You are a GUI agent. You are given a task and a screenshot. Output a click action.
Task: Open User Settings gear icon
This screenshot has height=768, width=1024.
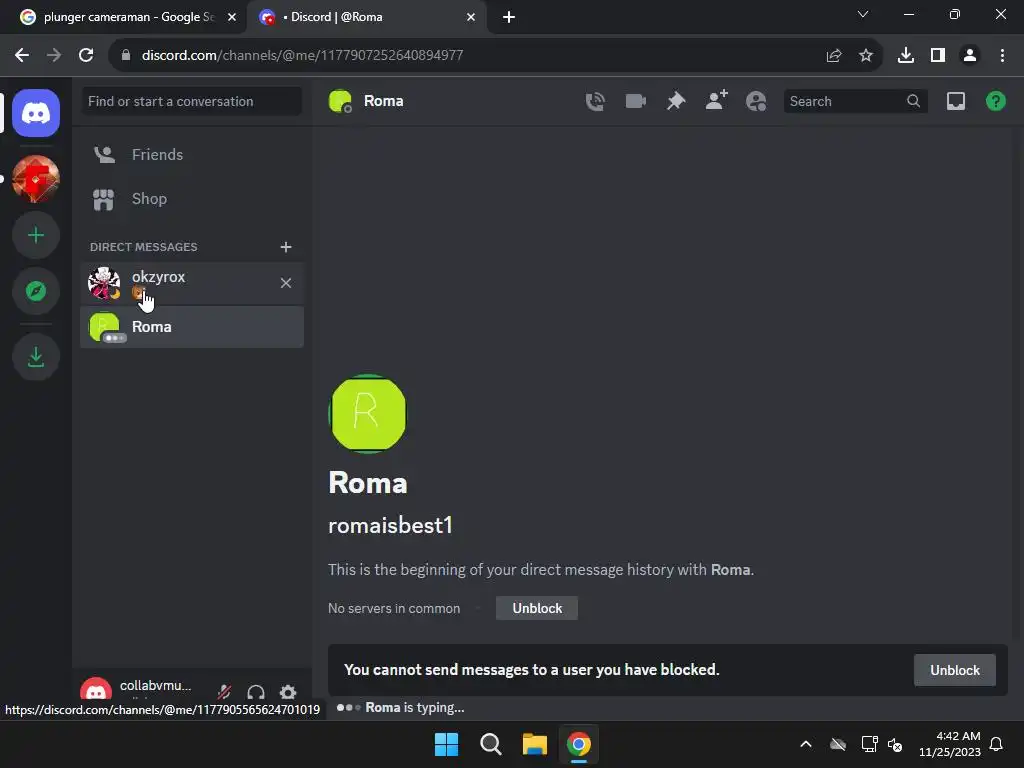pos(288,692)
